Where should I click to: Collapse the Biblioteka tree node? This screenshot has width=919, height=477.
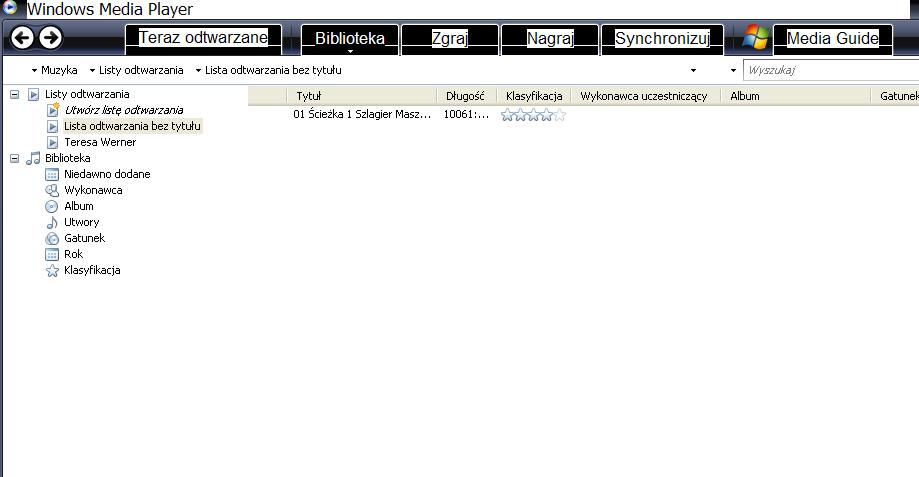point(15,158)
